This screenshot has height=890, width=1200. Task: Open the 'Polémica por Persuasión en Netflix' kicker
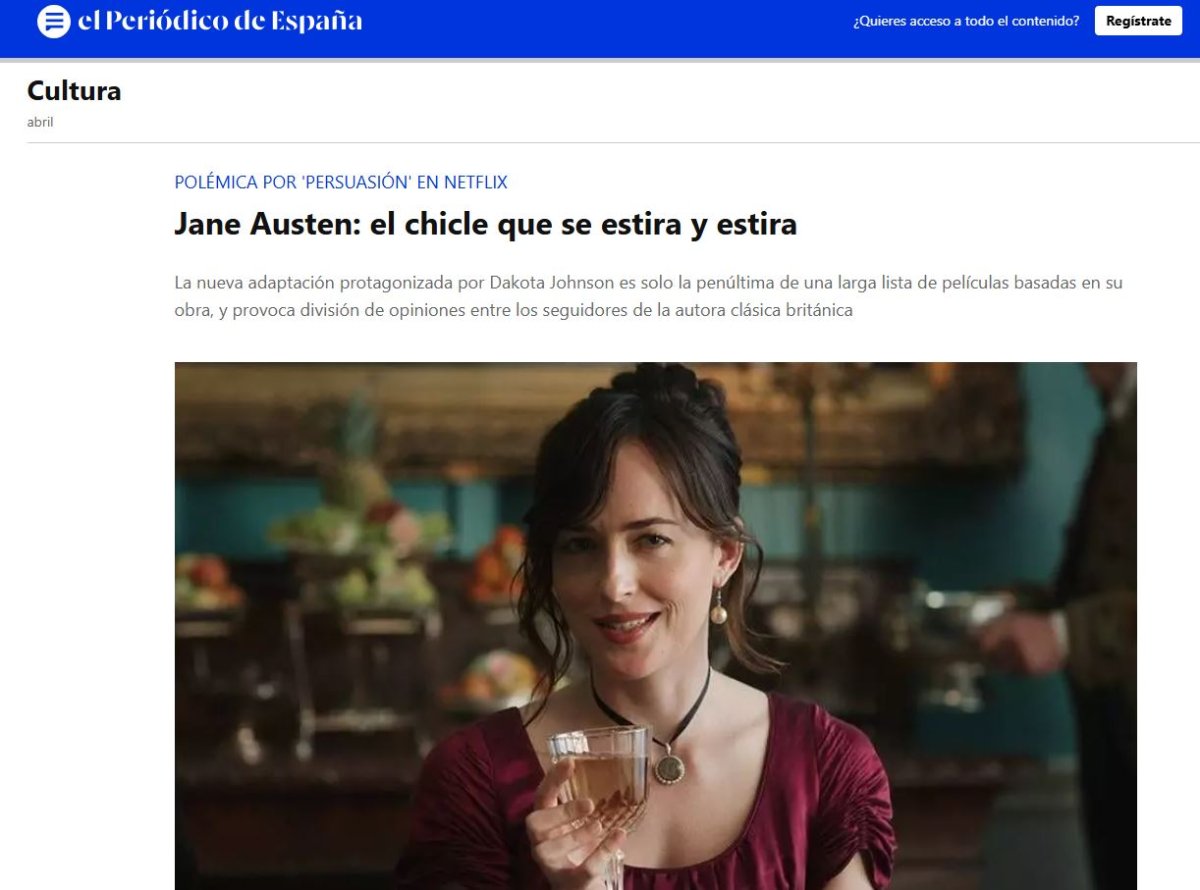click(341, 182)
